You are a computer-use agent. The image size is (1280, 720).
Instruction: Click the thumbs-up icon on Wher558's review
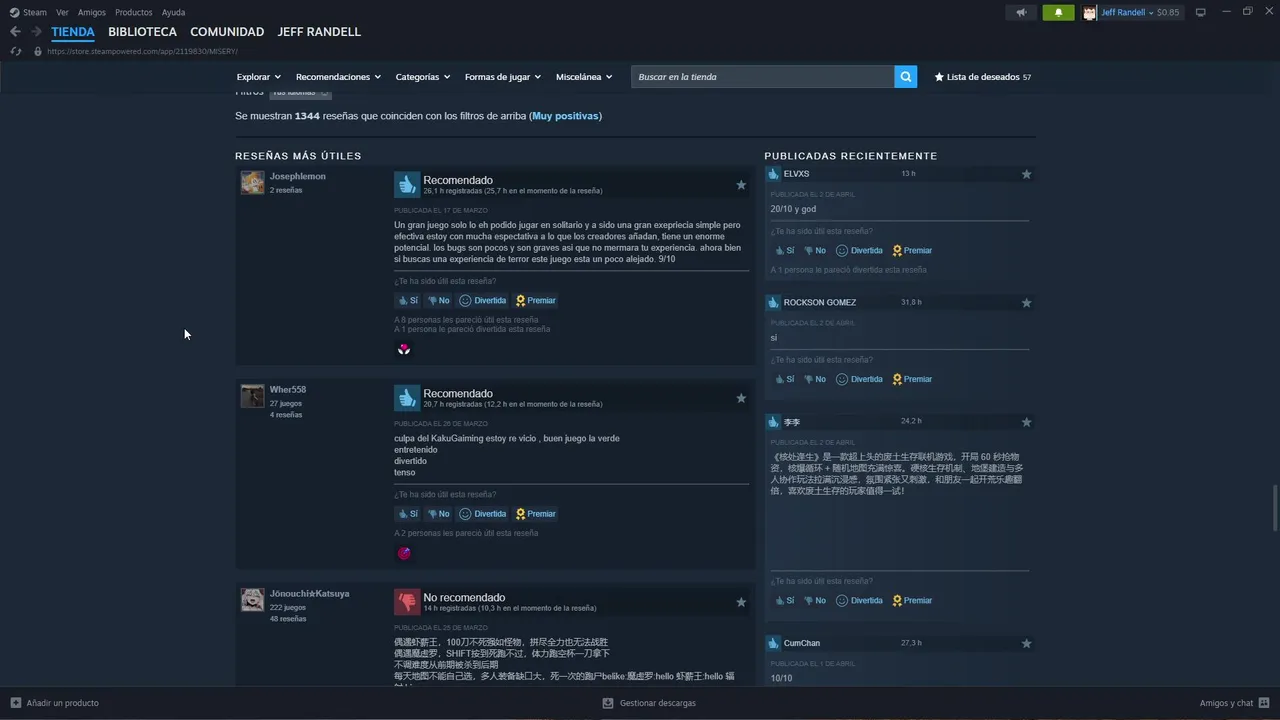pyautogui.click(x=407, y=398)
